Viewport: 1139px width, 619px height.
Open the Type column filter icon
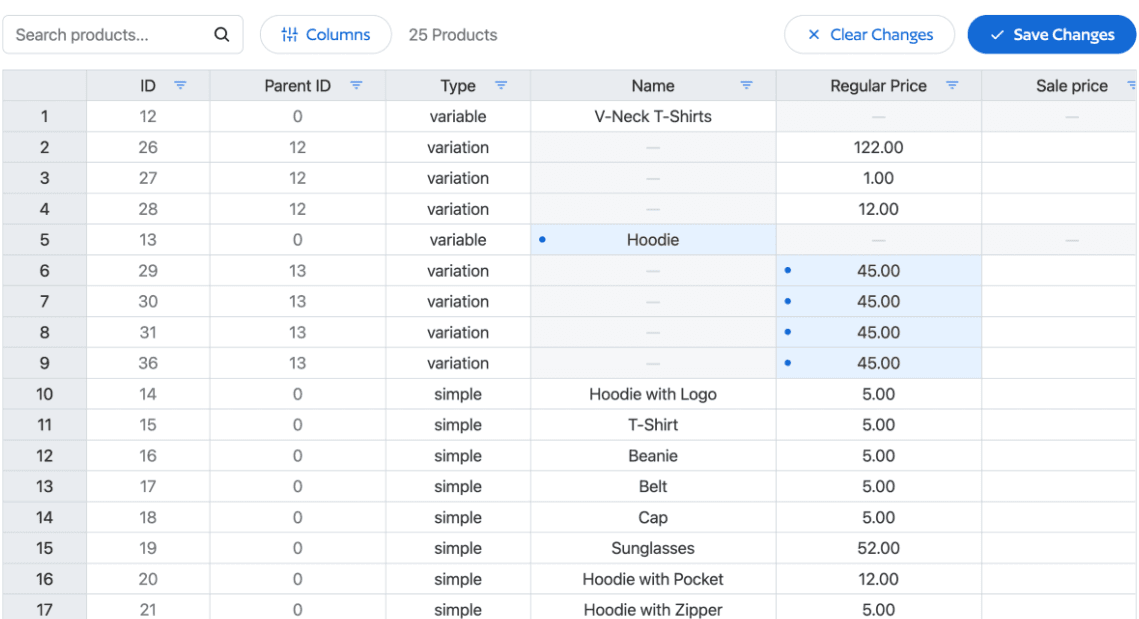click(x=501, y=86)
